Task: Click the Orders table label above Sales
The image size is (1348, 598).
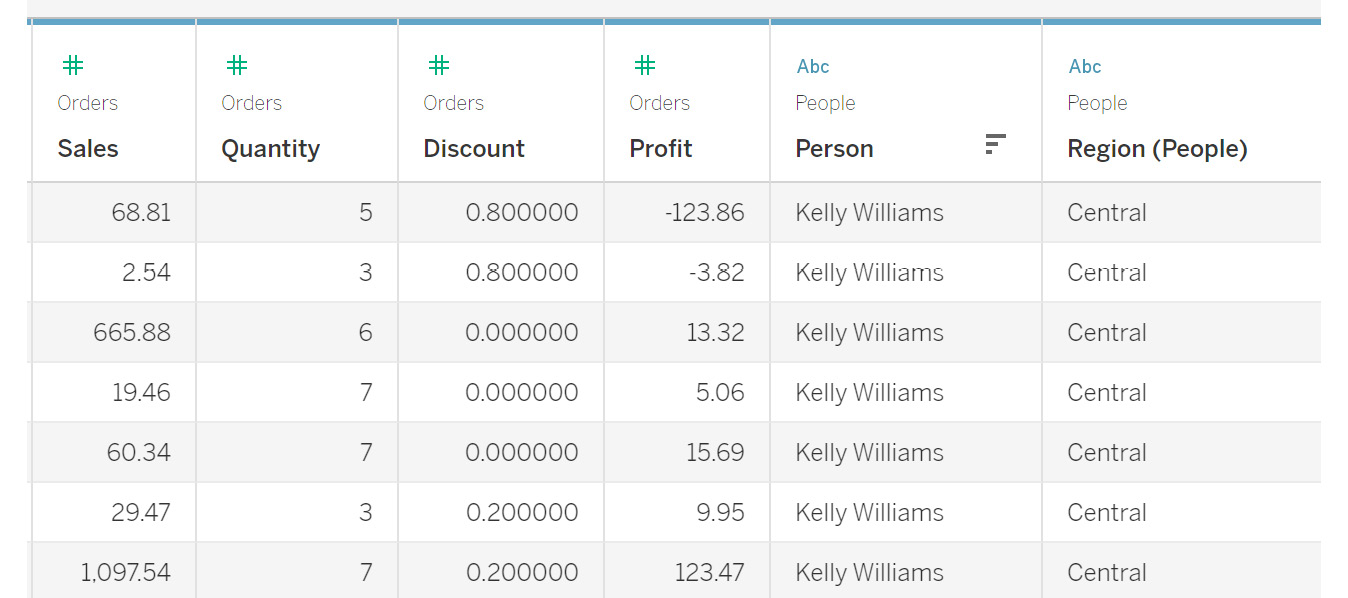Action: (x=87, y=103)
